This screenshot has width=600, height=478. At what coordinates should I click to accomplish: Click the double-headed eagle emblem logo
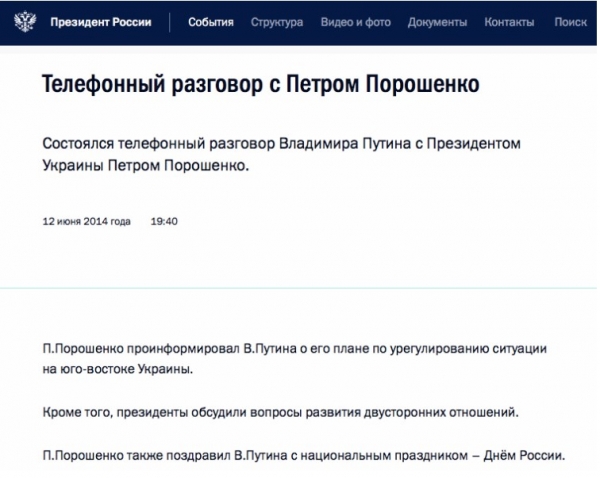25,22
